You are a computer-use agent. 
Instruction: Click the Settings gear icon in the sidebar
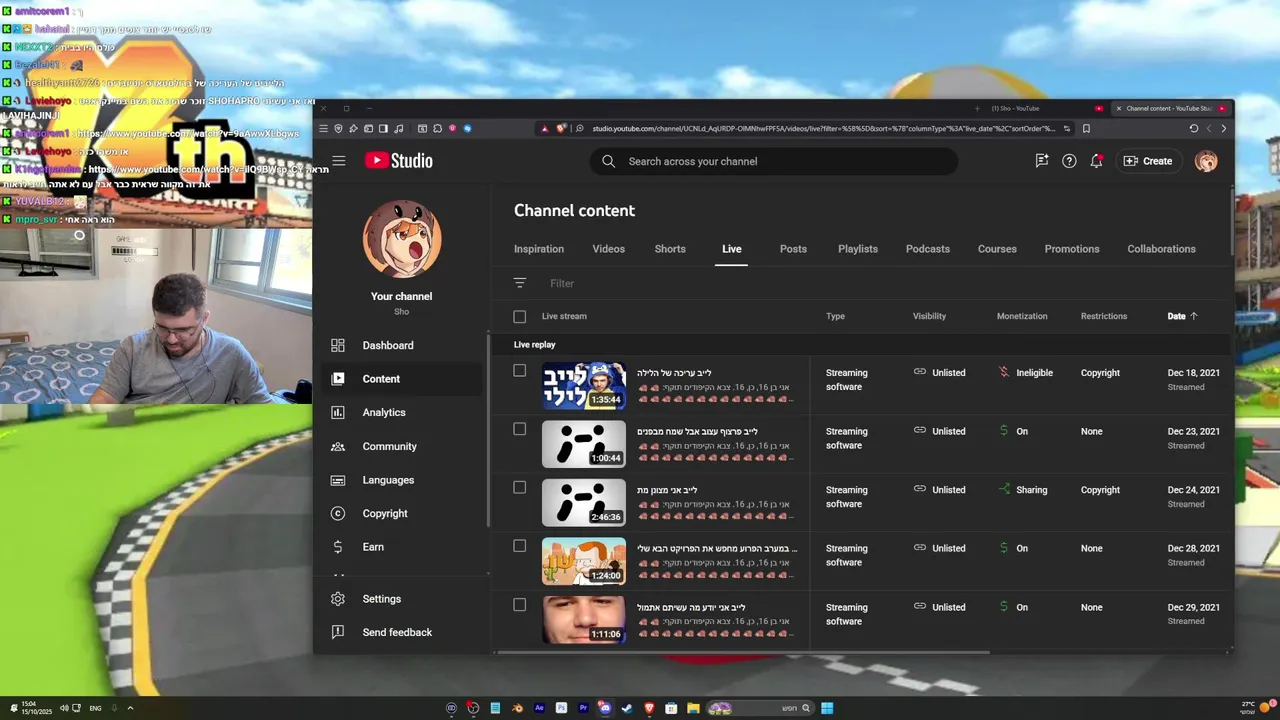pyautogui.click(x=338, y=599)
